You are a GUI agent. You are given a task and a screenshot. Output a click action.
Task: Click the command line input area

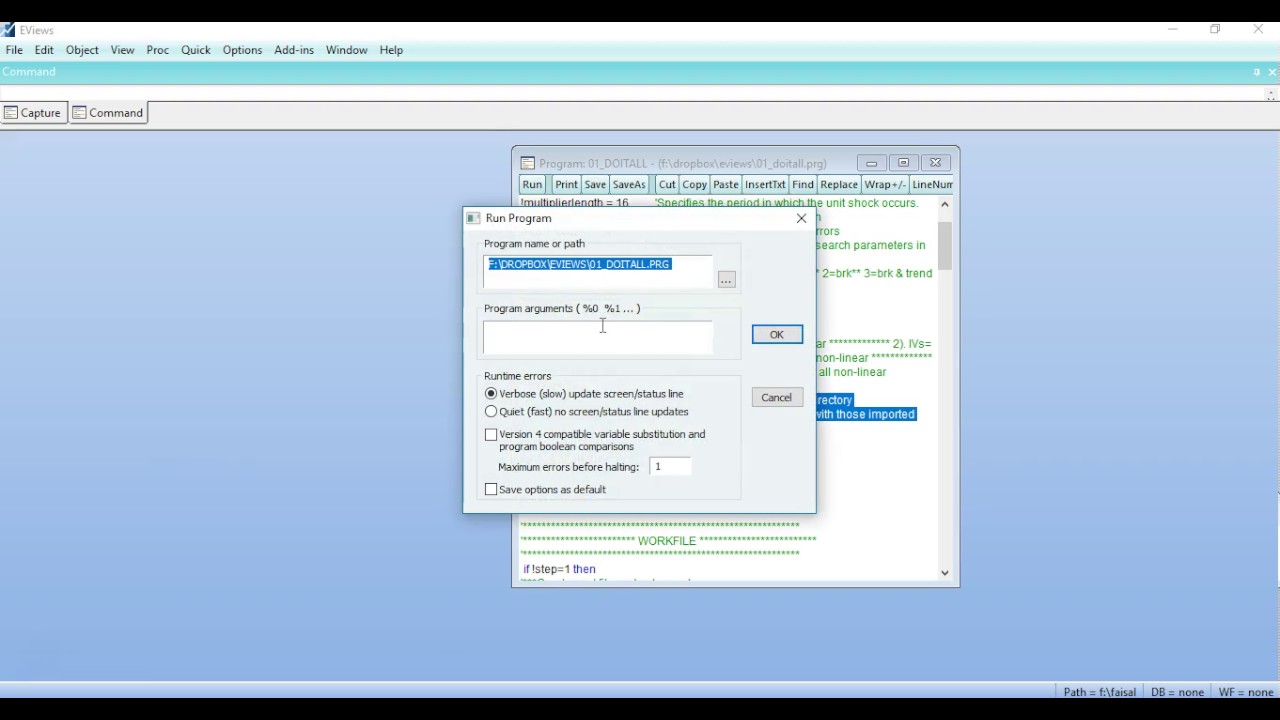(630, 94)
